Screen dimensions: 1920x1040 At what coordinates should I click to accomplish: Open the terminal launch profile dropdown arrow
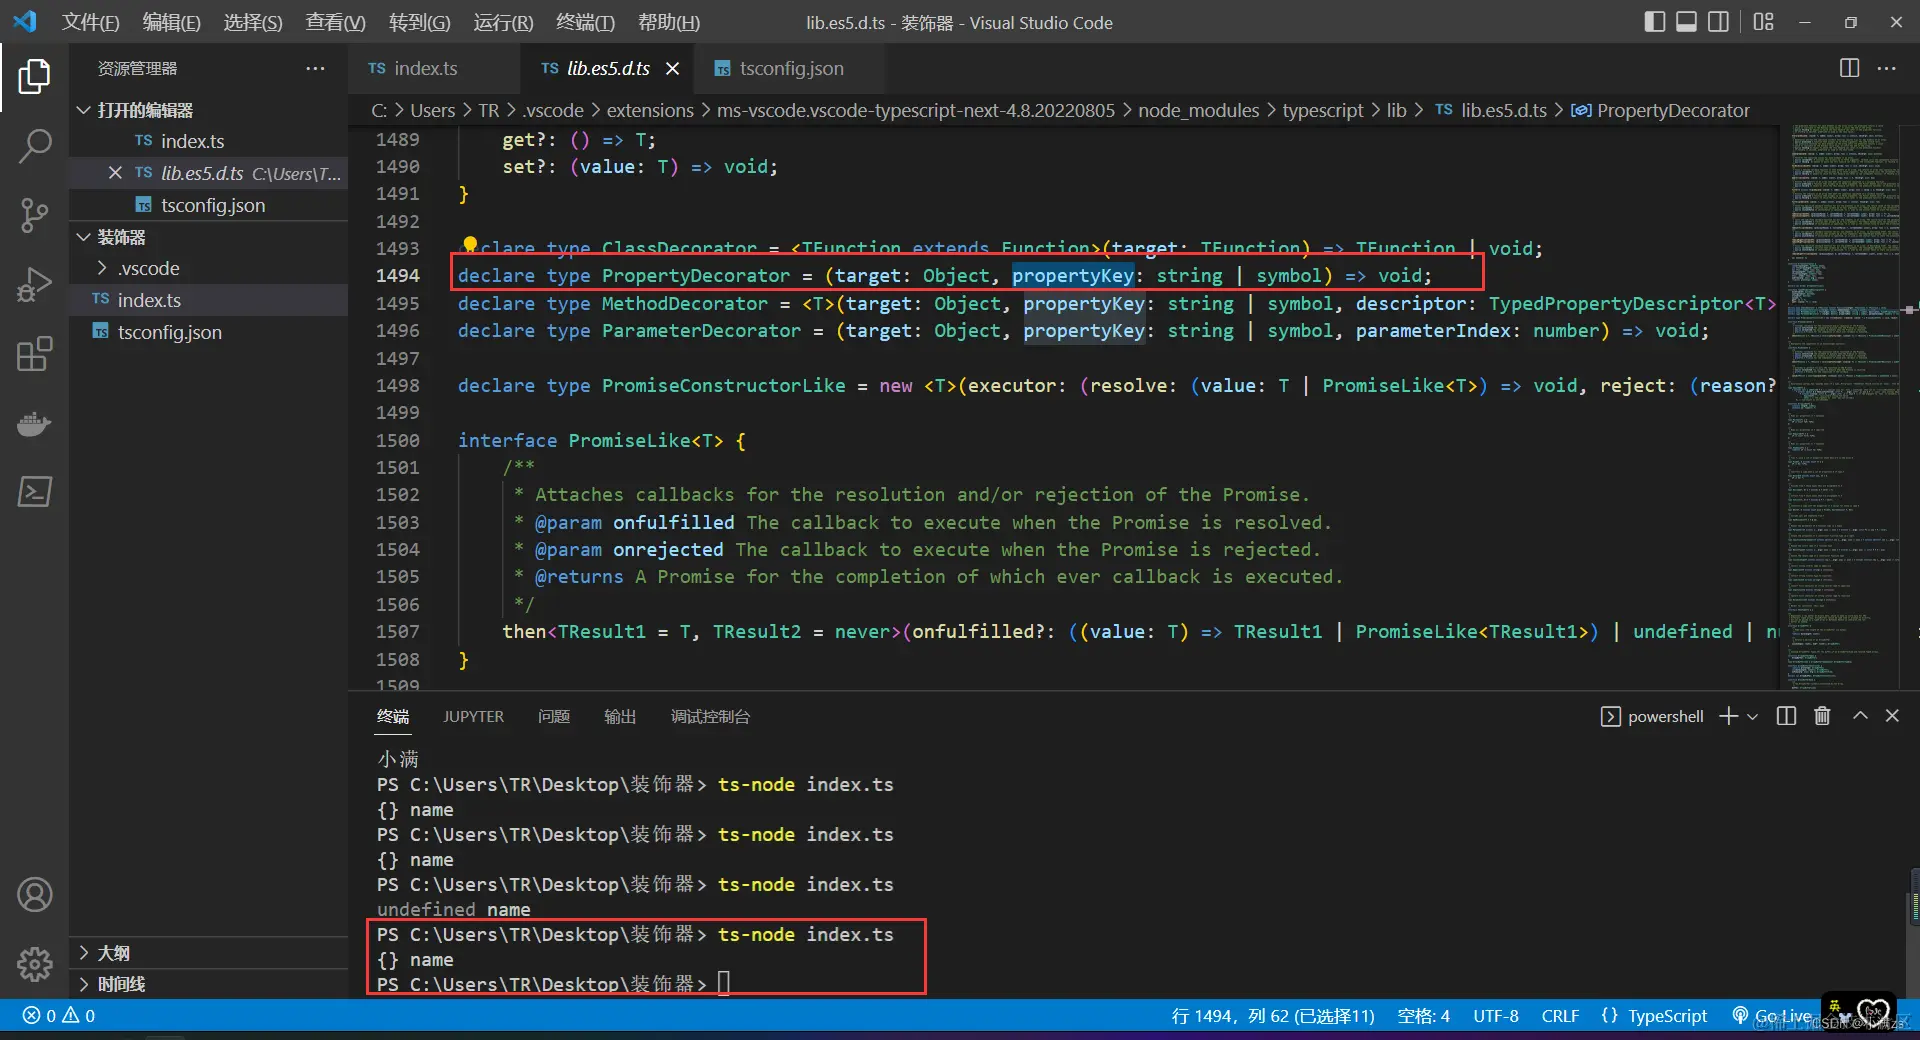(1752, 716)
